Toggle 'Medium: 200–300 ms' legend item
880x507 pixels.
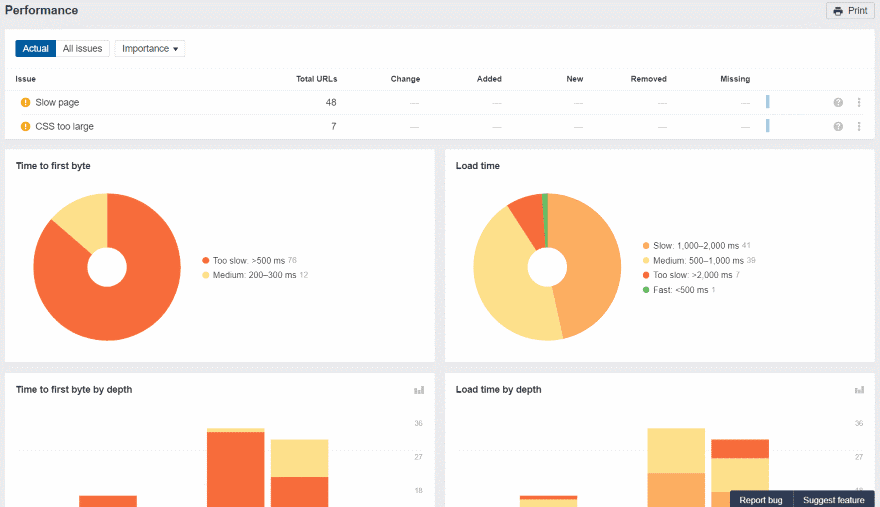coord(254,275)
